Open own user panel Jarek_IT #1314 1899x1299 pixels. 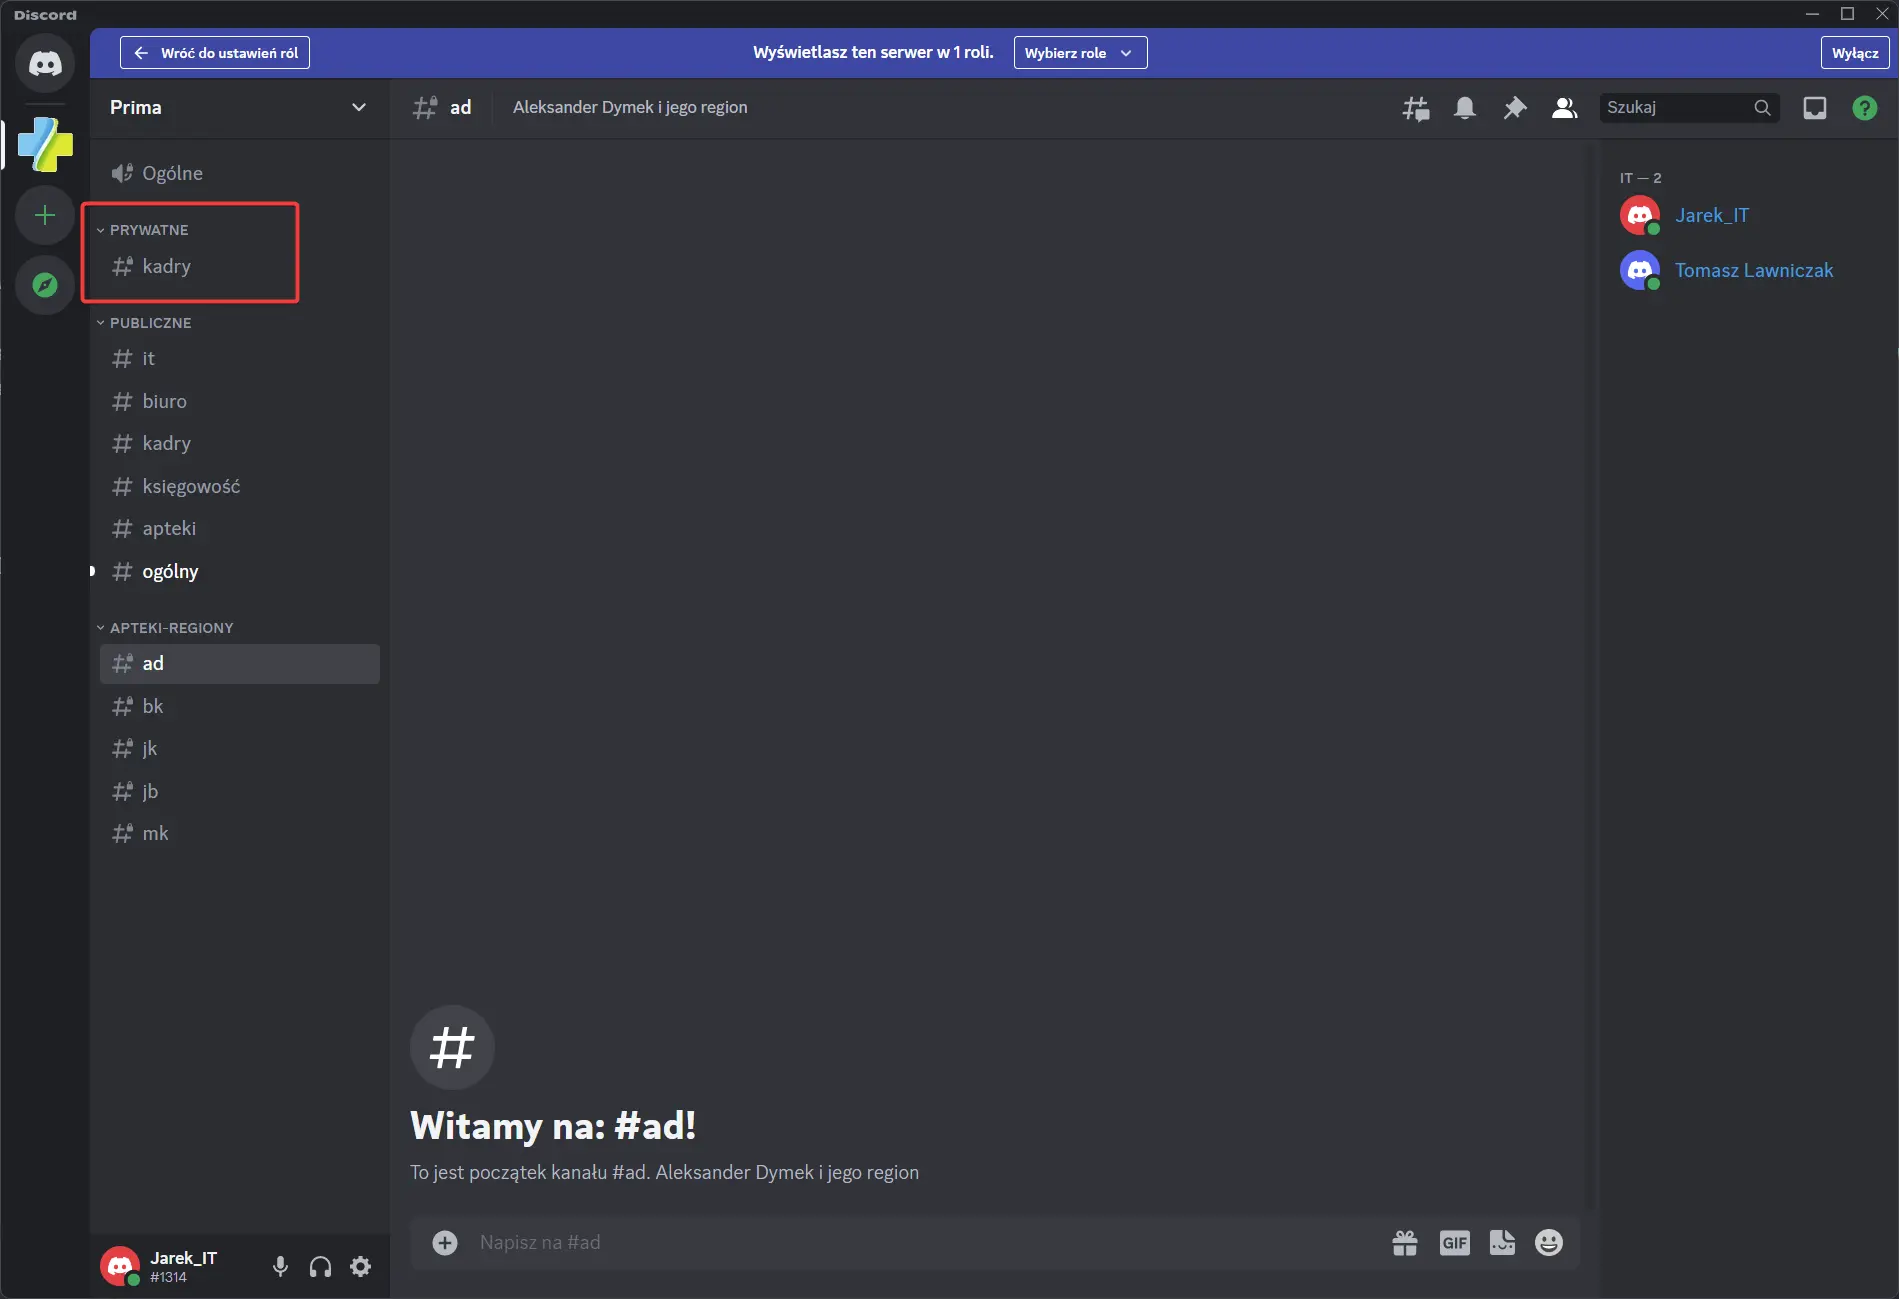pyautogui.click(x=178, y=1267)
